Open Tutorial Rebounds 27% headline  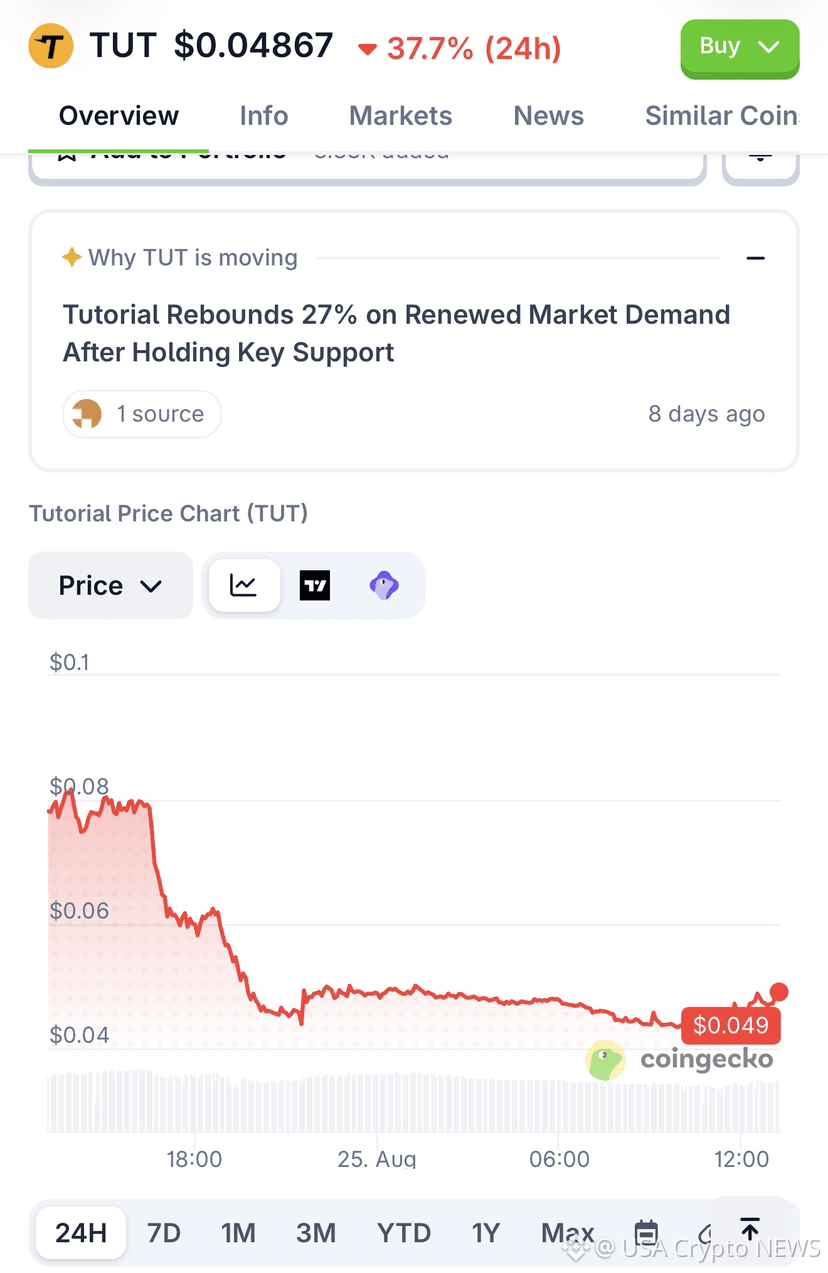tap(396, 333)
